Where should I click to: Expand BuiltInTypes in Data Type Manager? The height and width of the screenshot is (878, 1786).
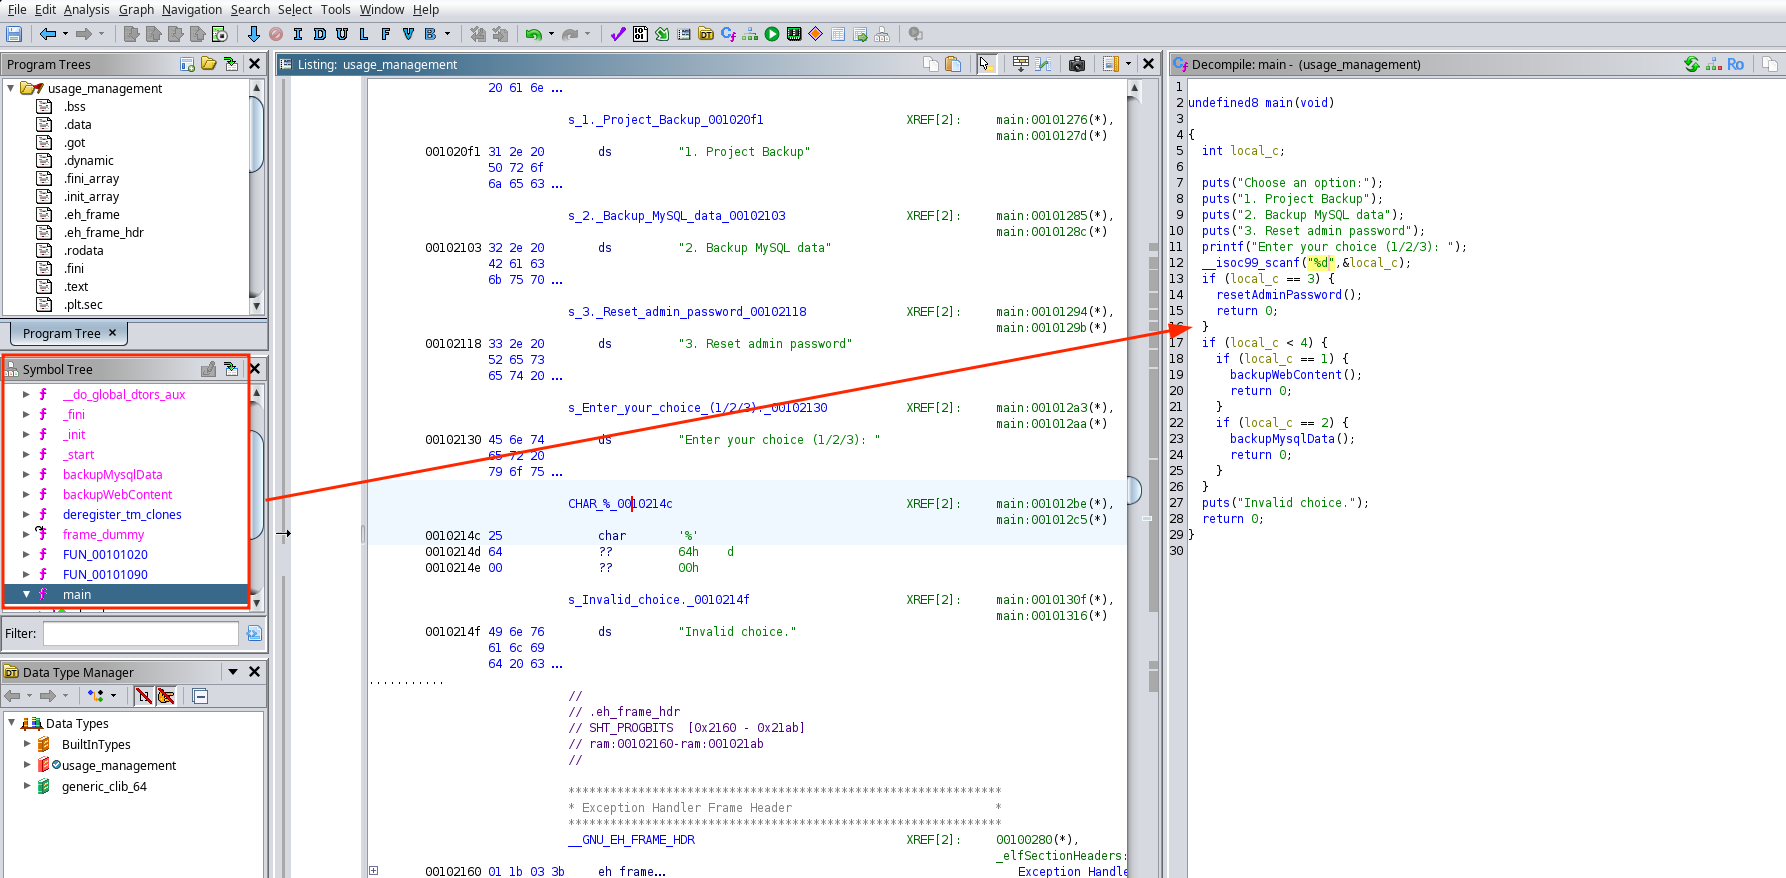click(x=27, y=744)
